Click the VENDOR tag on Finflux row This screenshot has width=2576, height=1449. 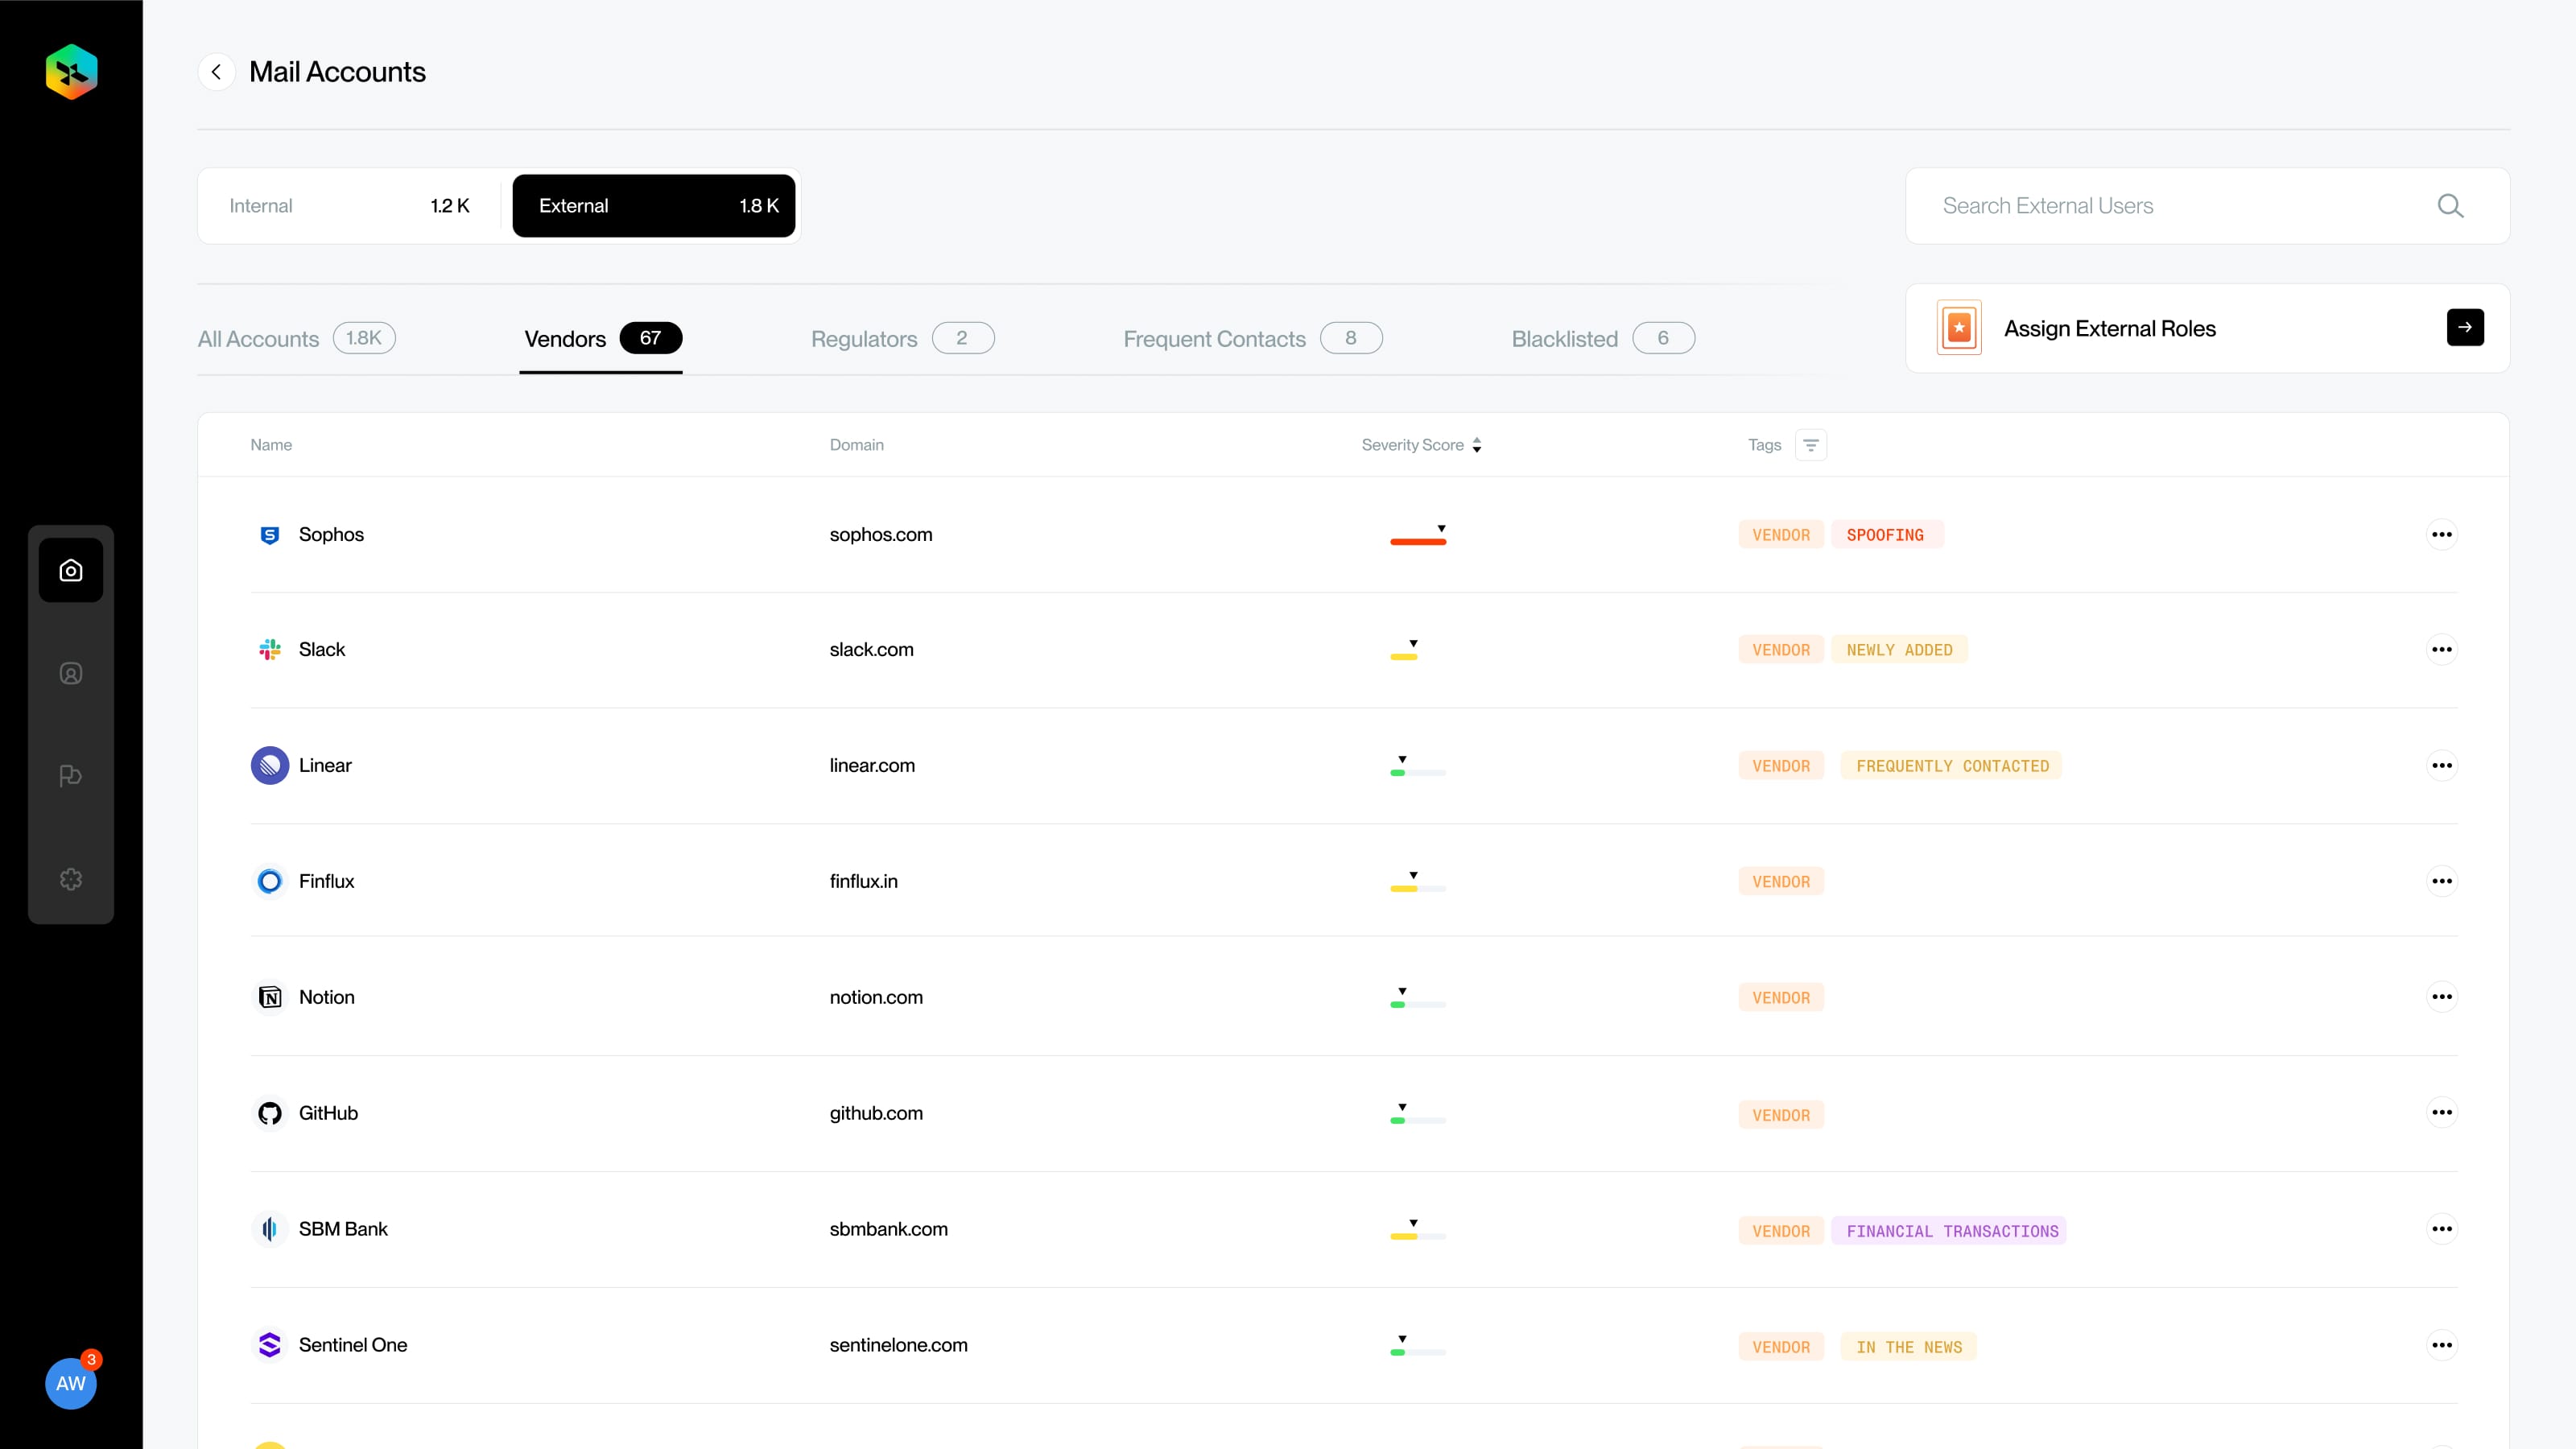coord(1781,882)
